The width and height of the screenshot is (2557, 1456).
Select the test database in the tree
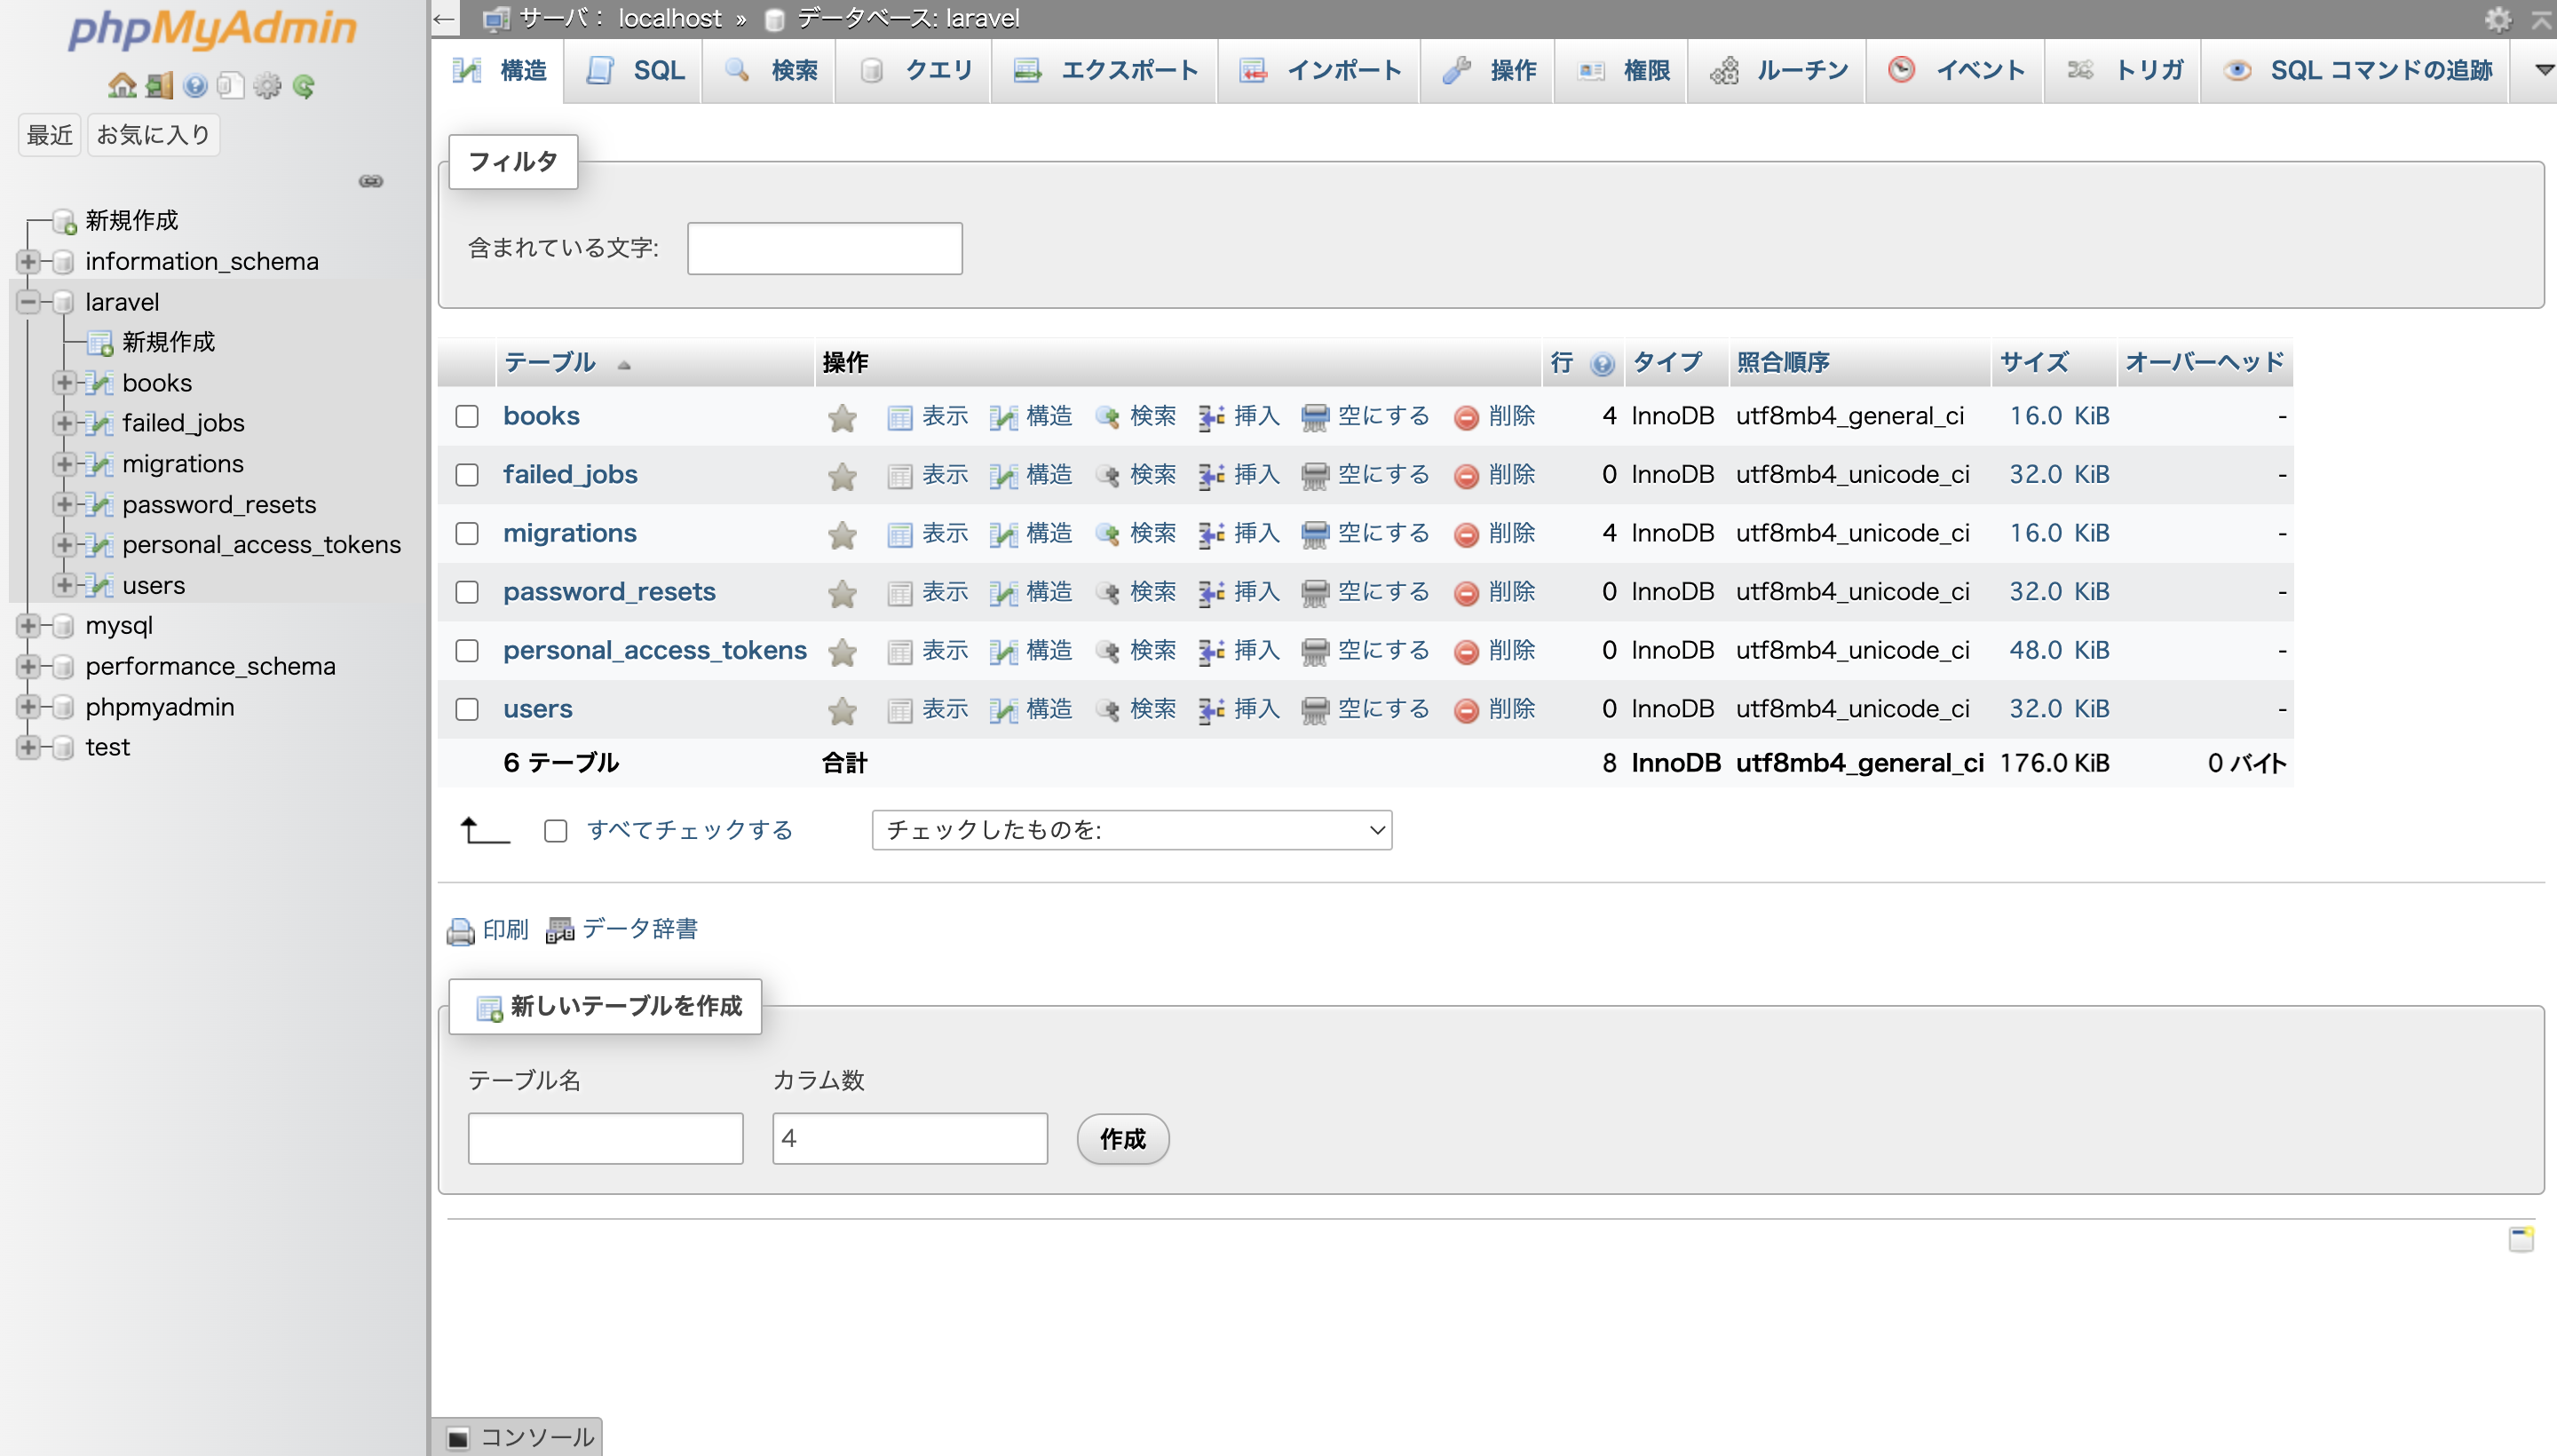(x=108, y=747)
